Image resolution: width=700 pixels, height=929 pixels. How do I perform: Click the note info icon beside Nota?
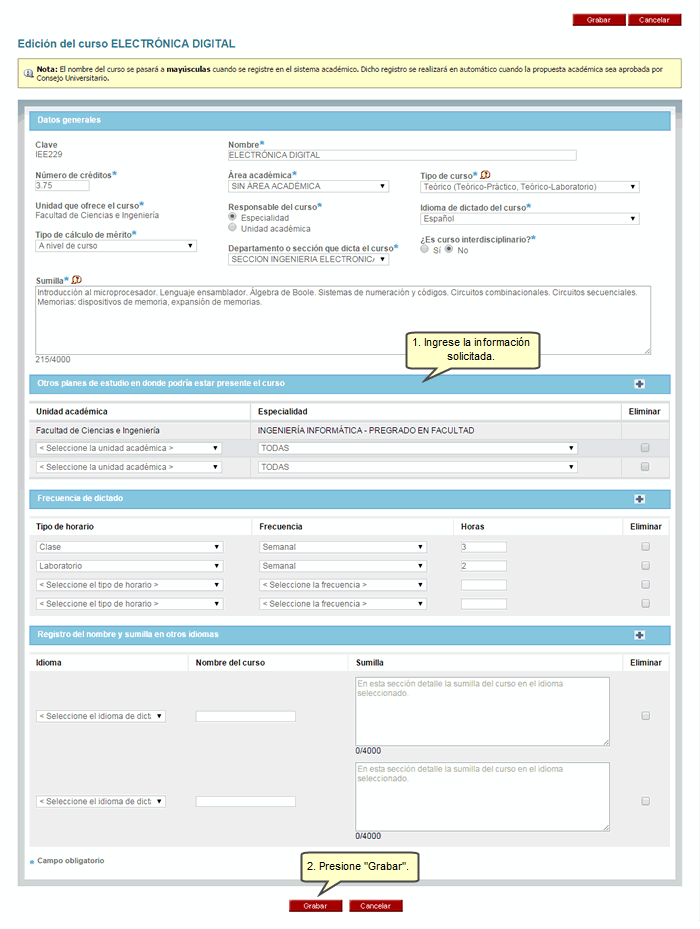pyautogui.click(x=29, y=72)
